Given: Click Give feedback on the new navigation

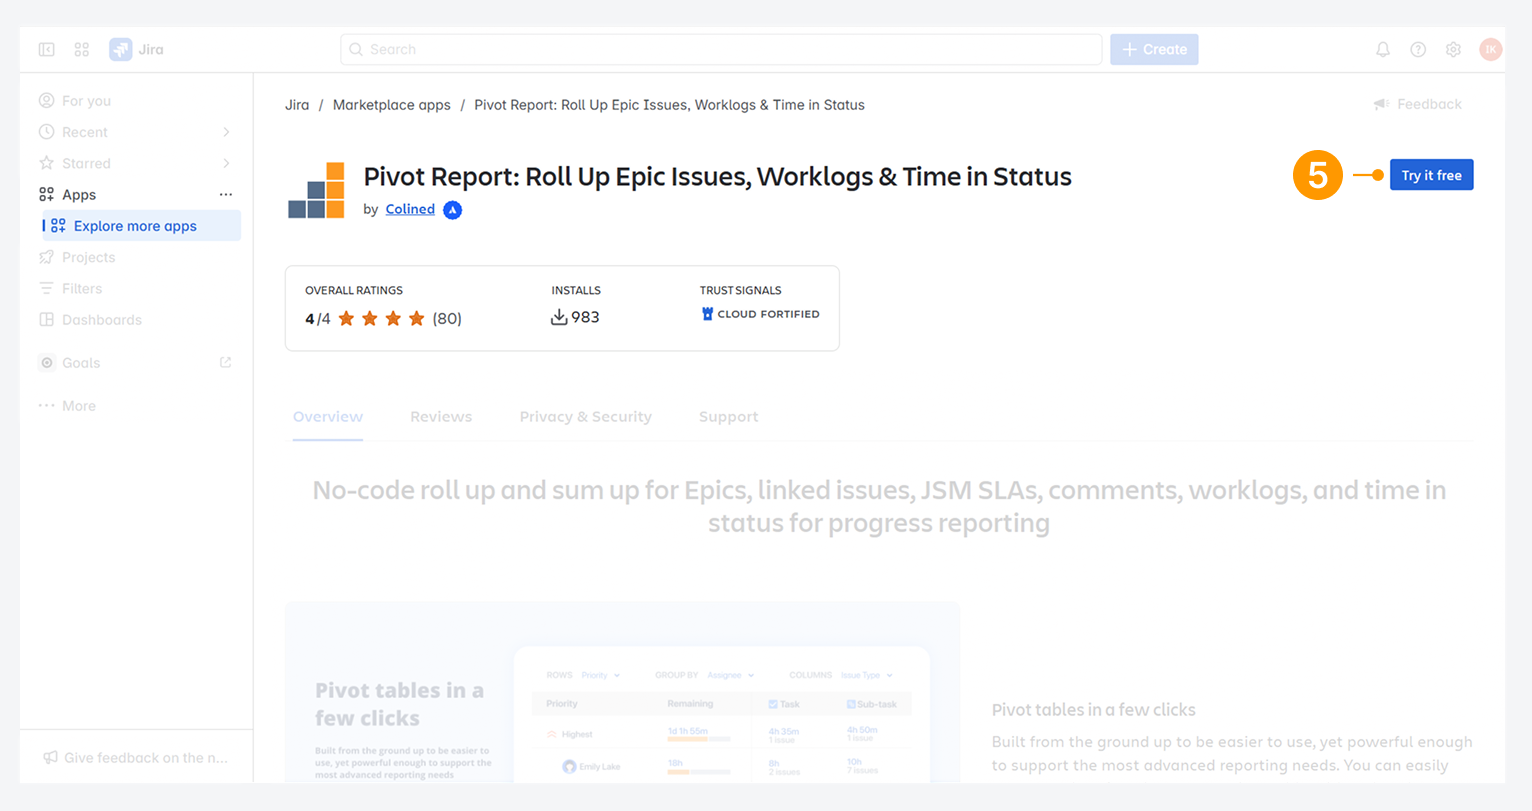Looking at the screenshot, I should 136,758.
